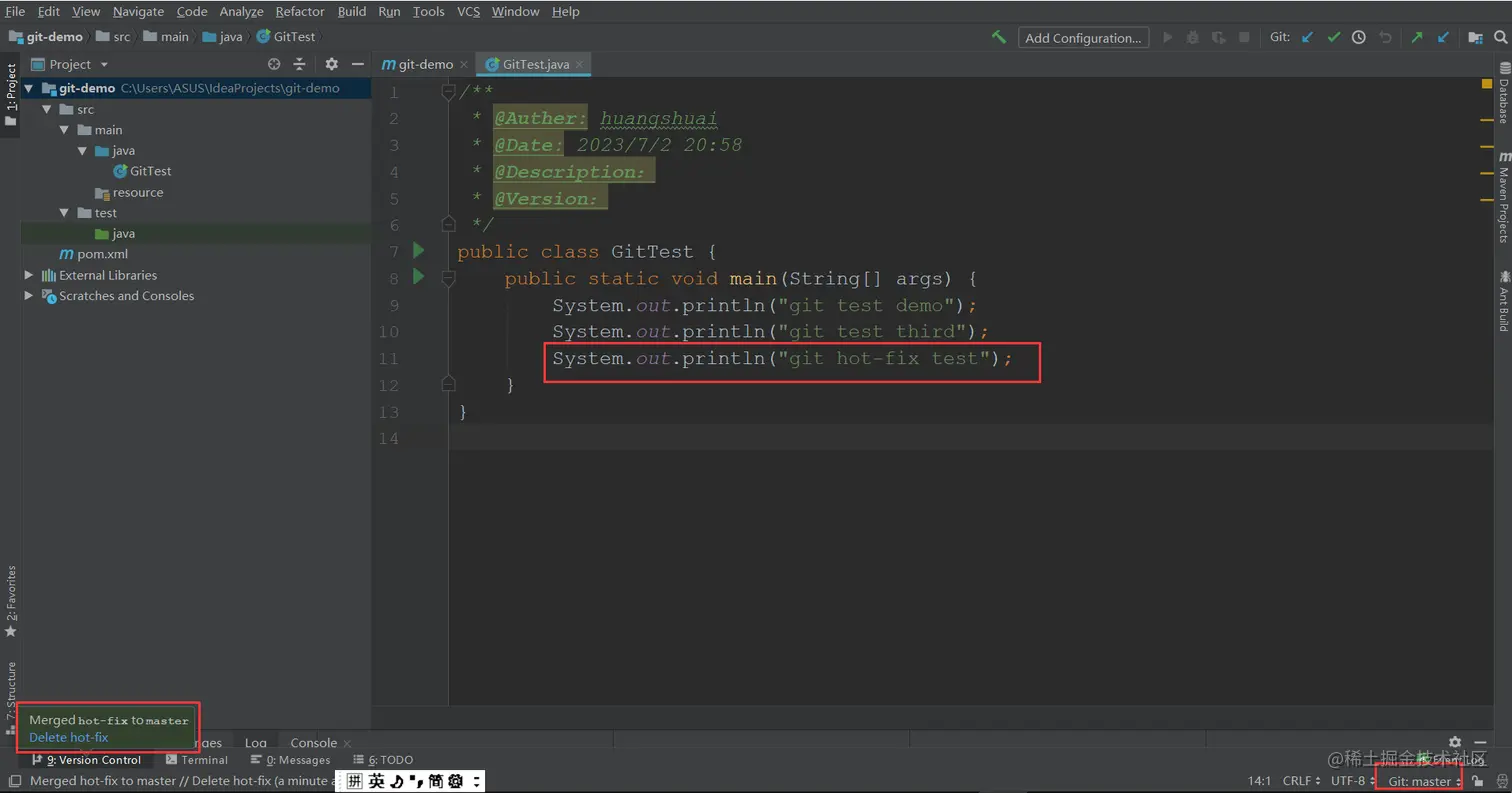Expand the External Libraries node
The image size is (1512, 793).
(x=29, y=275)
